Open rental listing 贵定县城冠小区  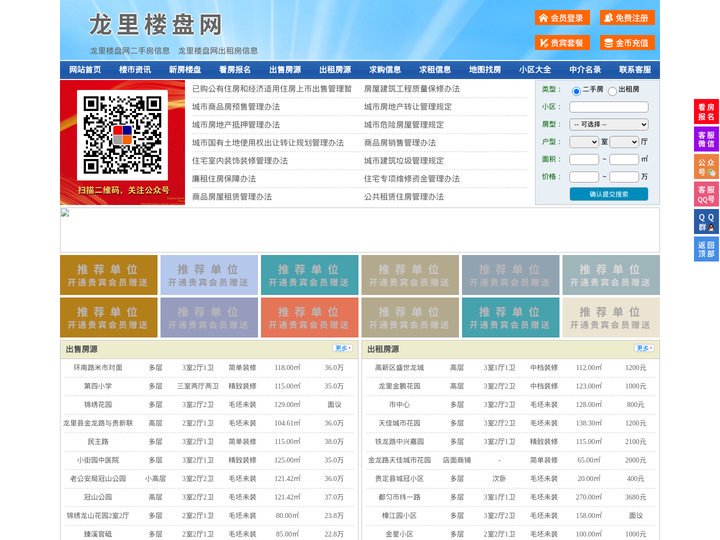pos(399,479)
